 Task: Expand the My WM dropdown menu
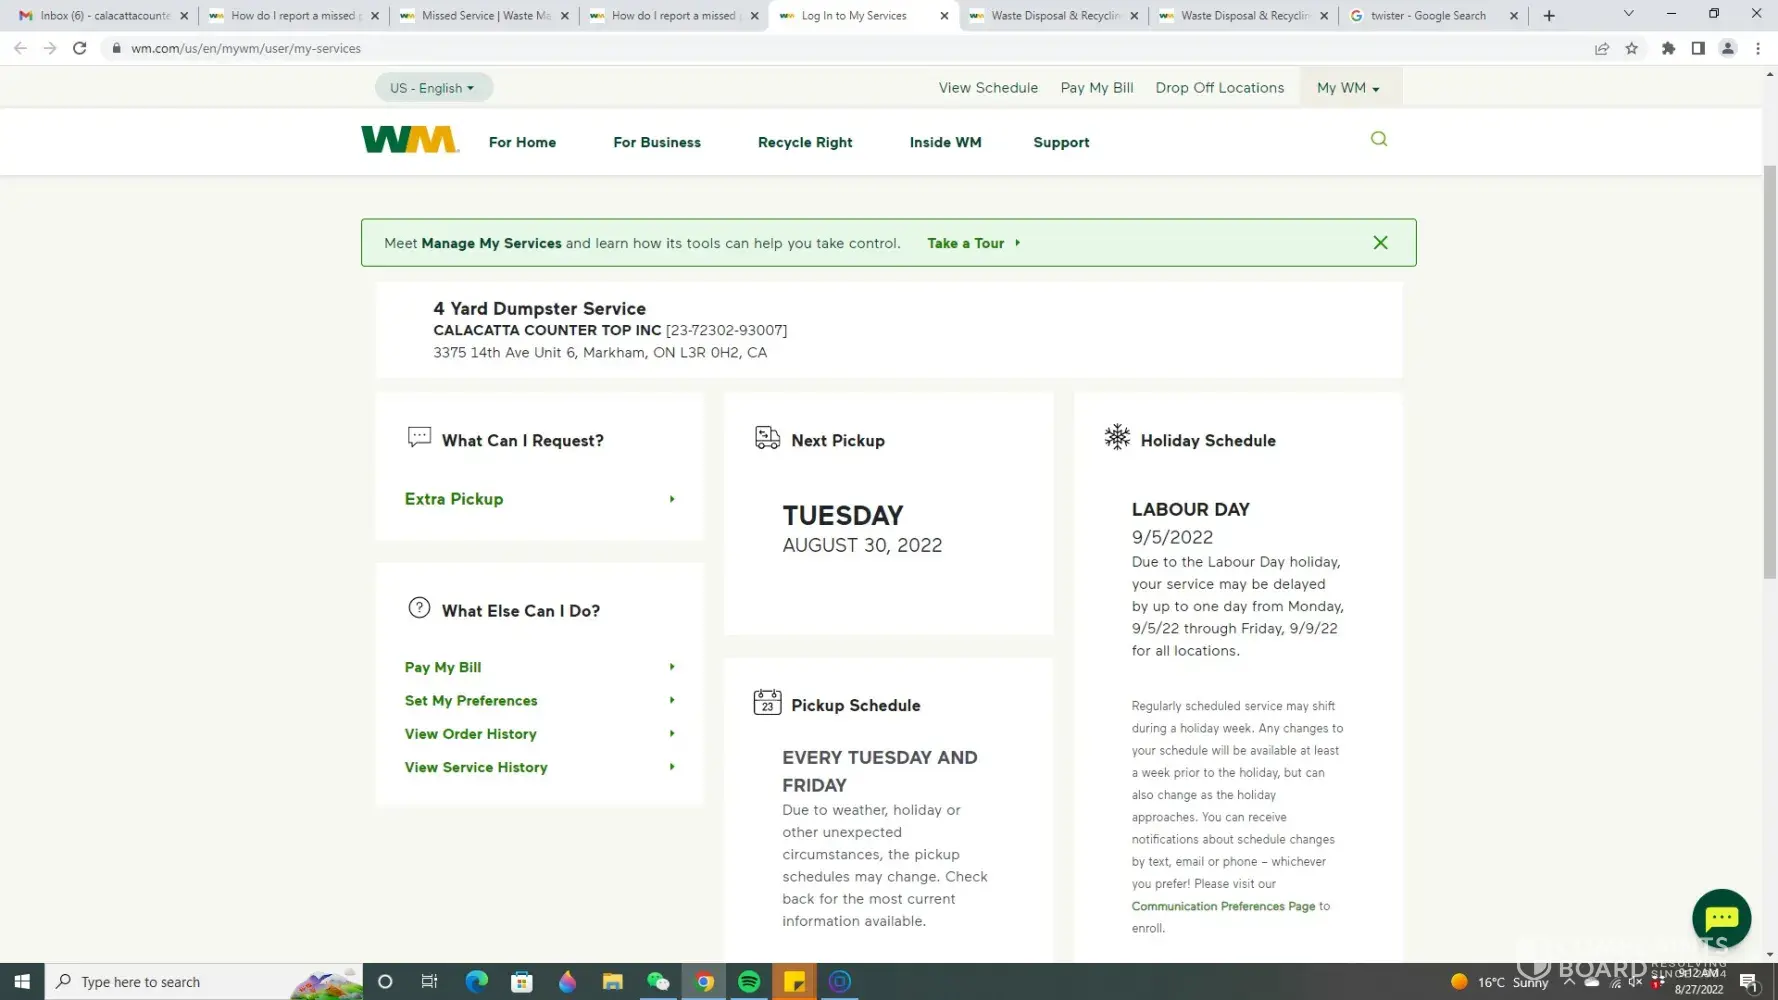(x=1349, y=88)
